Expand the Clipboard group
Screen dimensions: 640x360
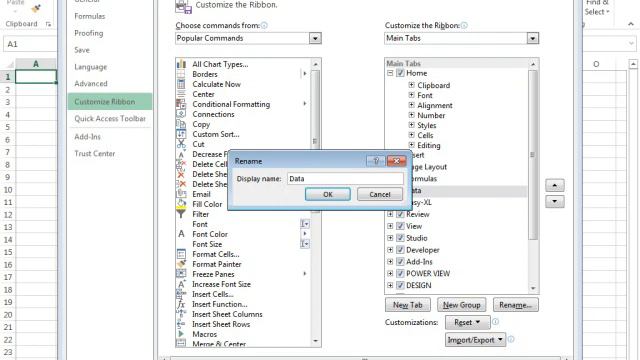click(411, 85)
